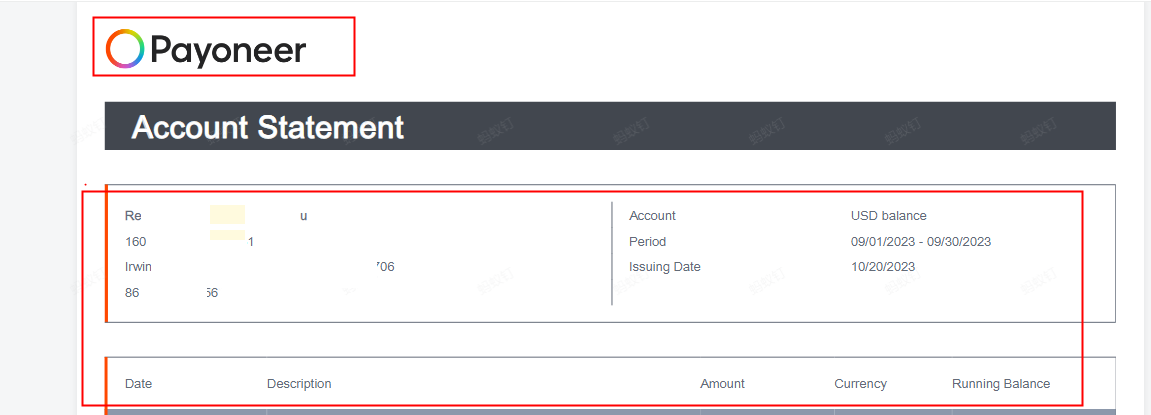Click the Date column header
Image resolution: width=1151 pixels, height=415 pixels.
click(x=138, y=384)
